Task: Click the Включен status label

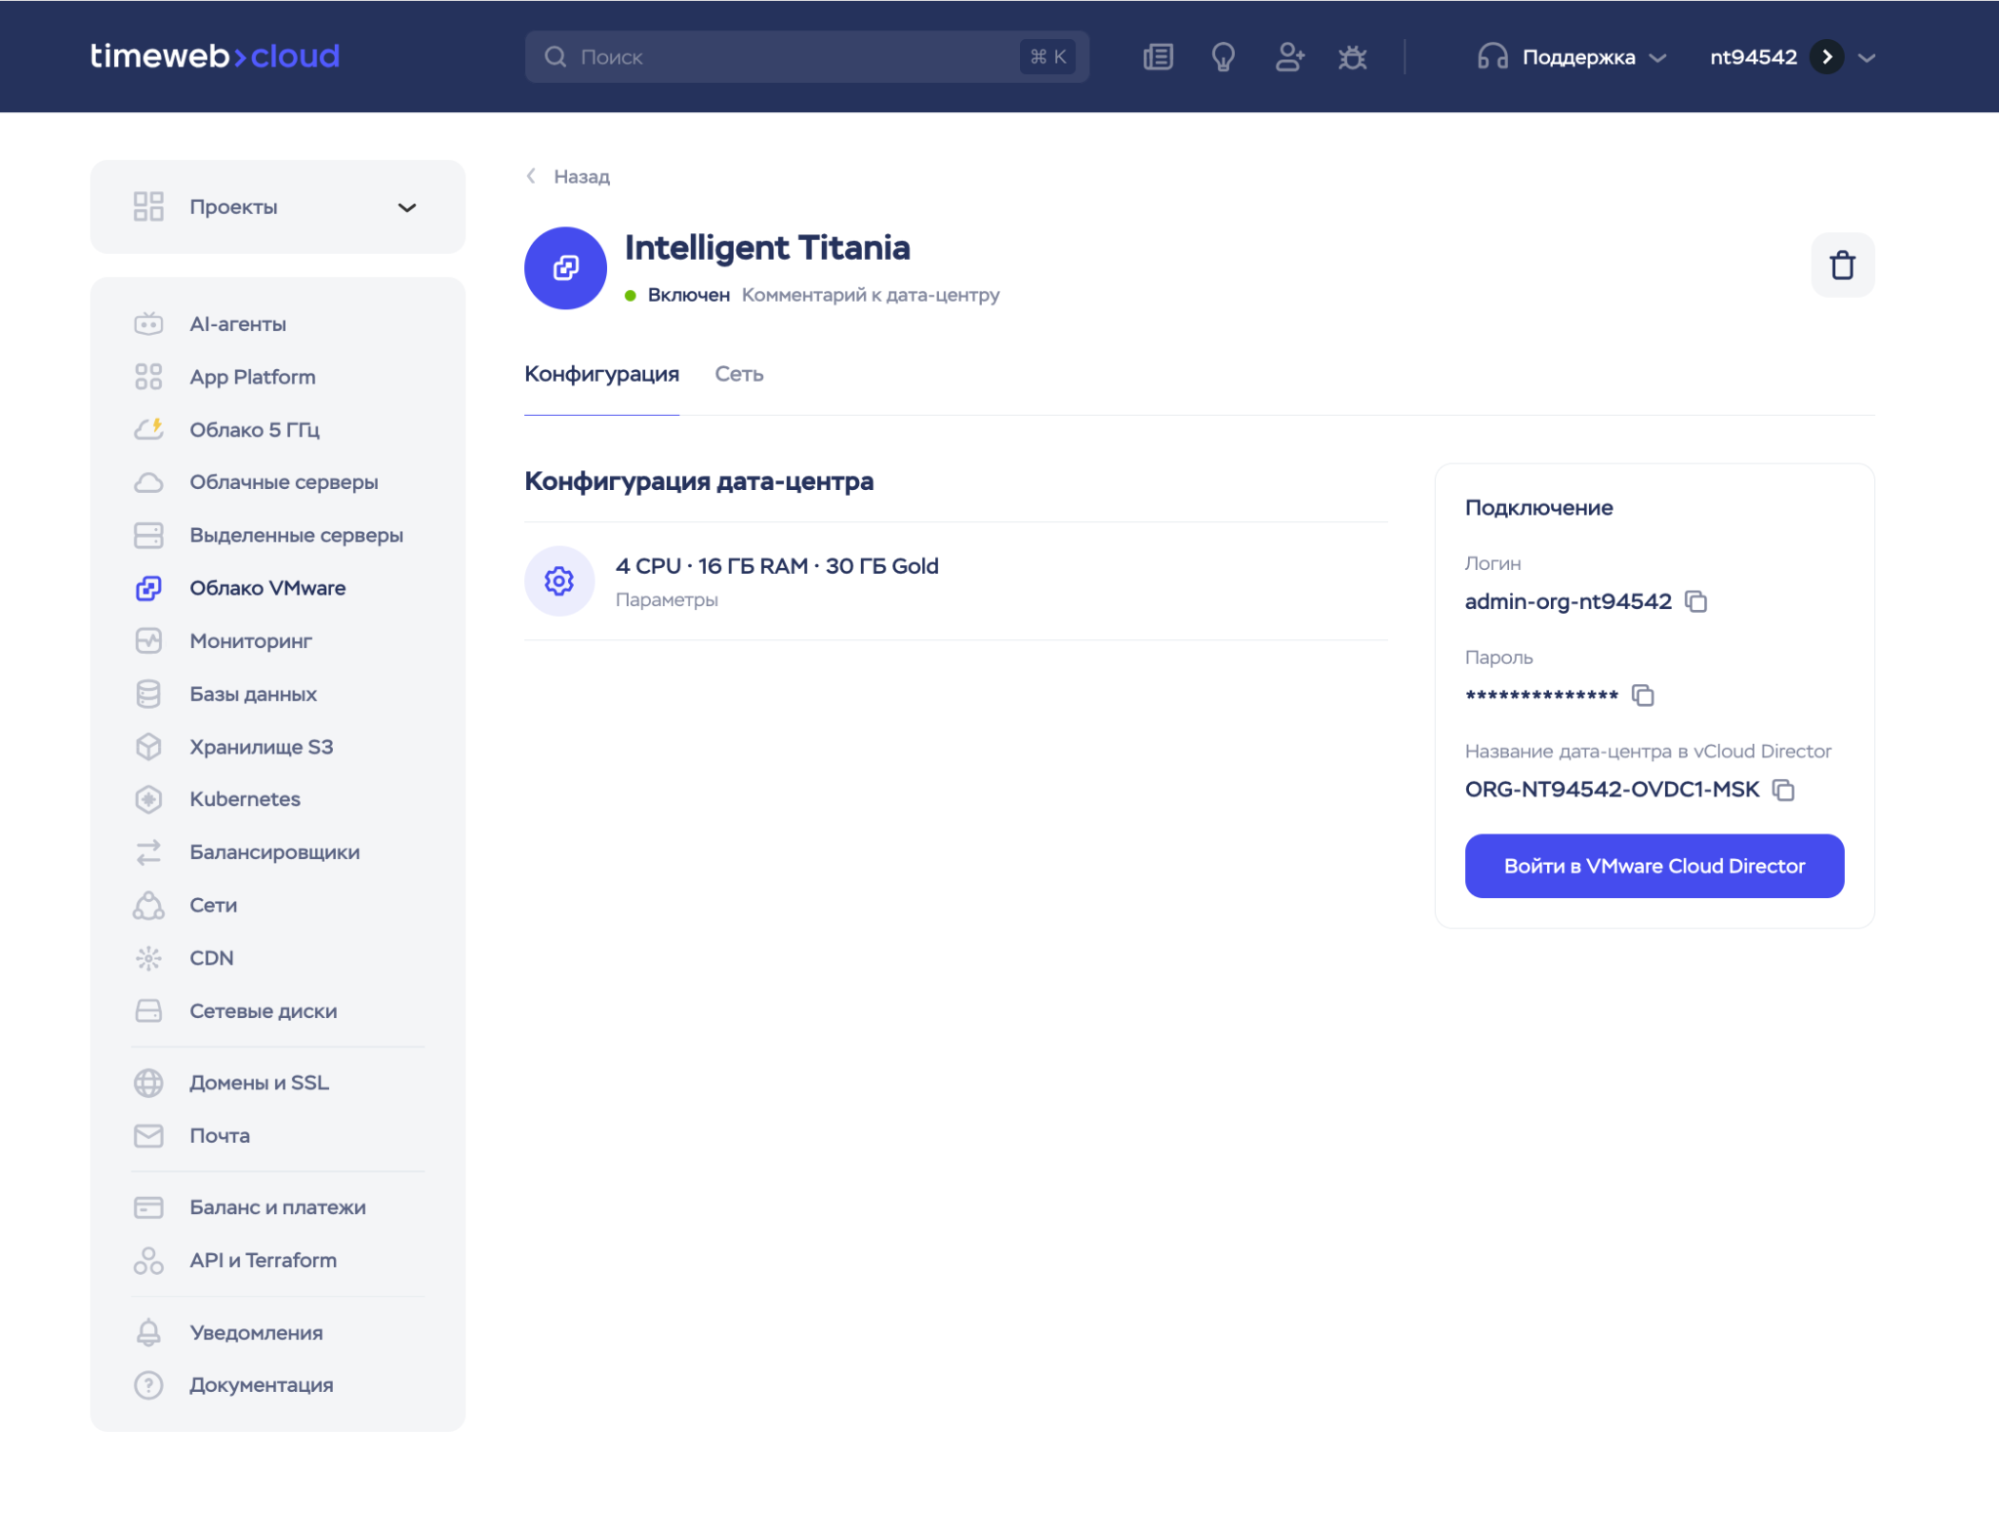Action: pos(688,295)
